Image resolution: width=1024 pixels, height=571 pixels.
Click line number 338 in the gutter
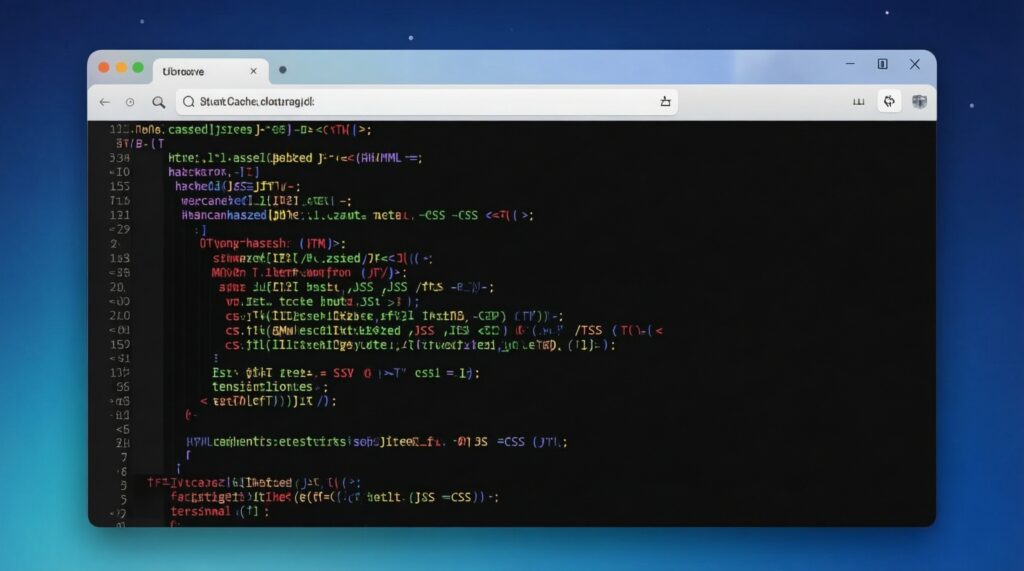point(119,158)
